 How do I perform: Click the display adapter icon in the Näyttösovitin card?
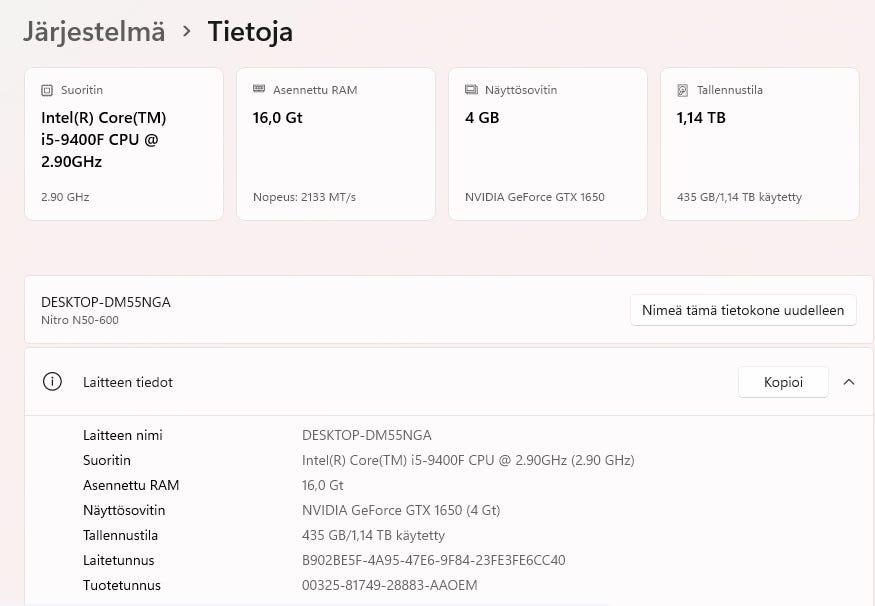pos(472,89)
